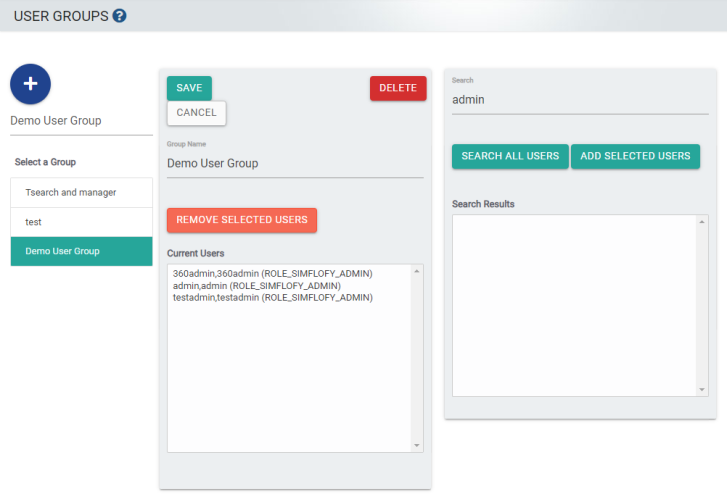Screen dimensions: 727x502
Task: Click Search Results scroll up arrow
Action: 702,222
